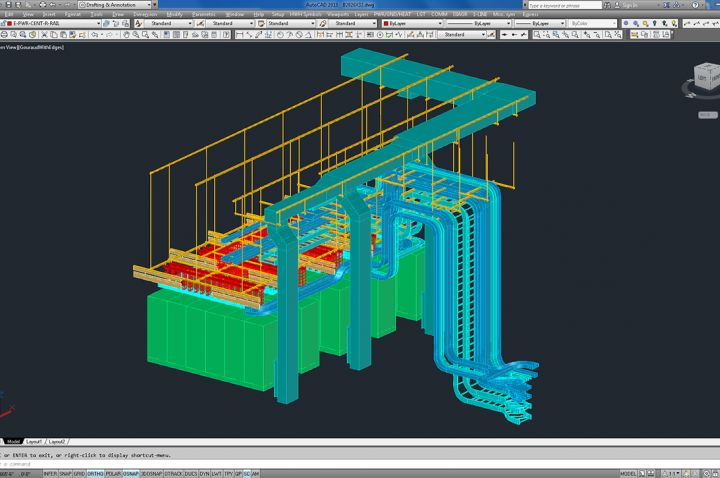
Task: Click the Pan hand tool icon
Action: [x=126, y=34]
